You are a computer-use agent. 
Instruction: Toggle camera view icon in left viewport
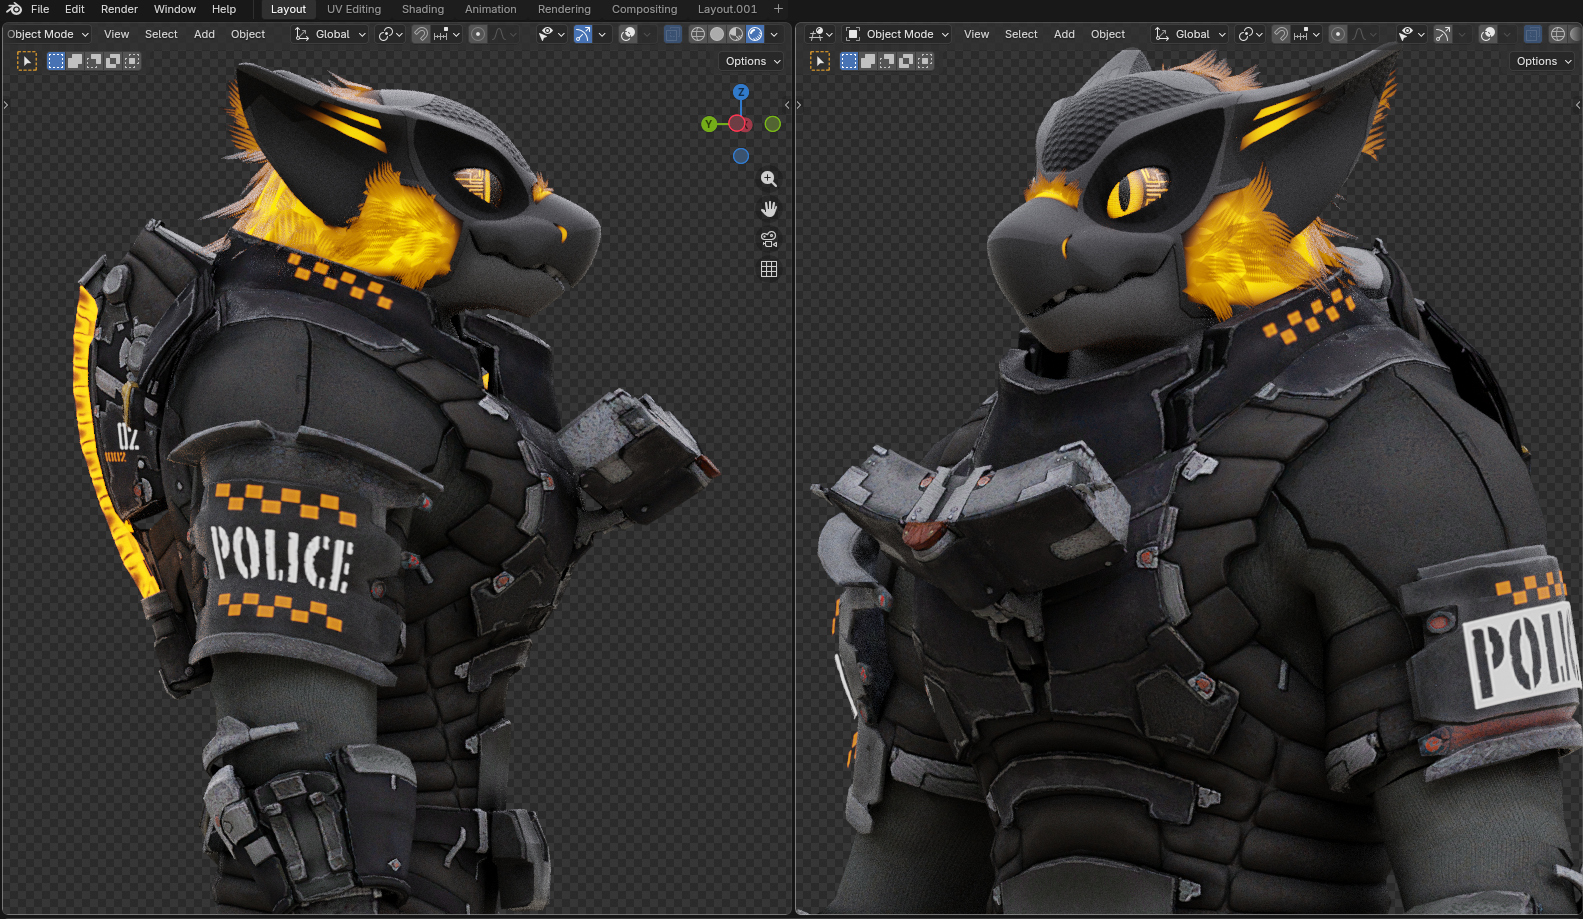pyautogui.click(x=768, y=239)
